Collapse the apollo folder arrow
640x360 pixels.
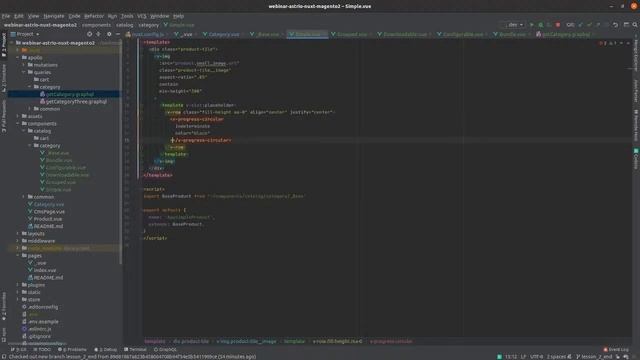(x=18, y=58)
